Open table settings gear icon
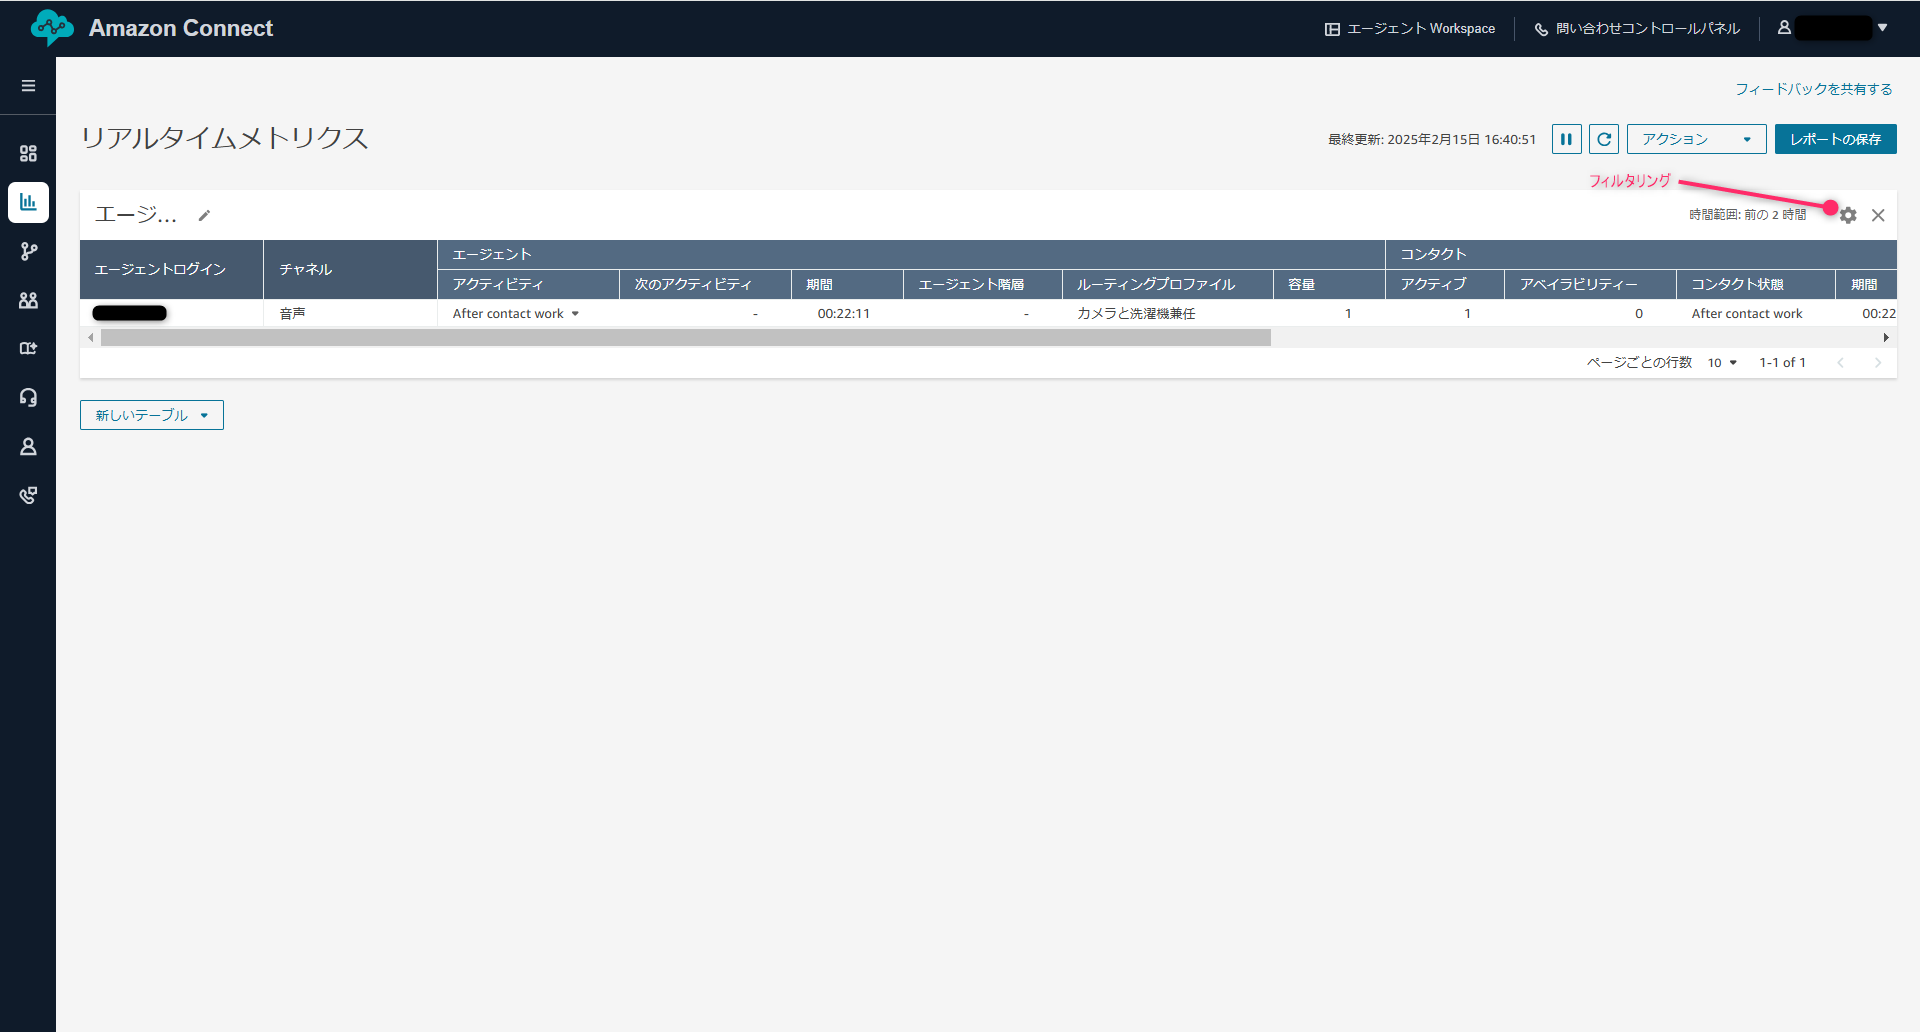This screenshot has width=1920, height=1032. (1848, 215)
